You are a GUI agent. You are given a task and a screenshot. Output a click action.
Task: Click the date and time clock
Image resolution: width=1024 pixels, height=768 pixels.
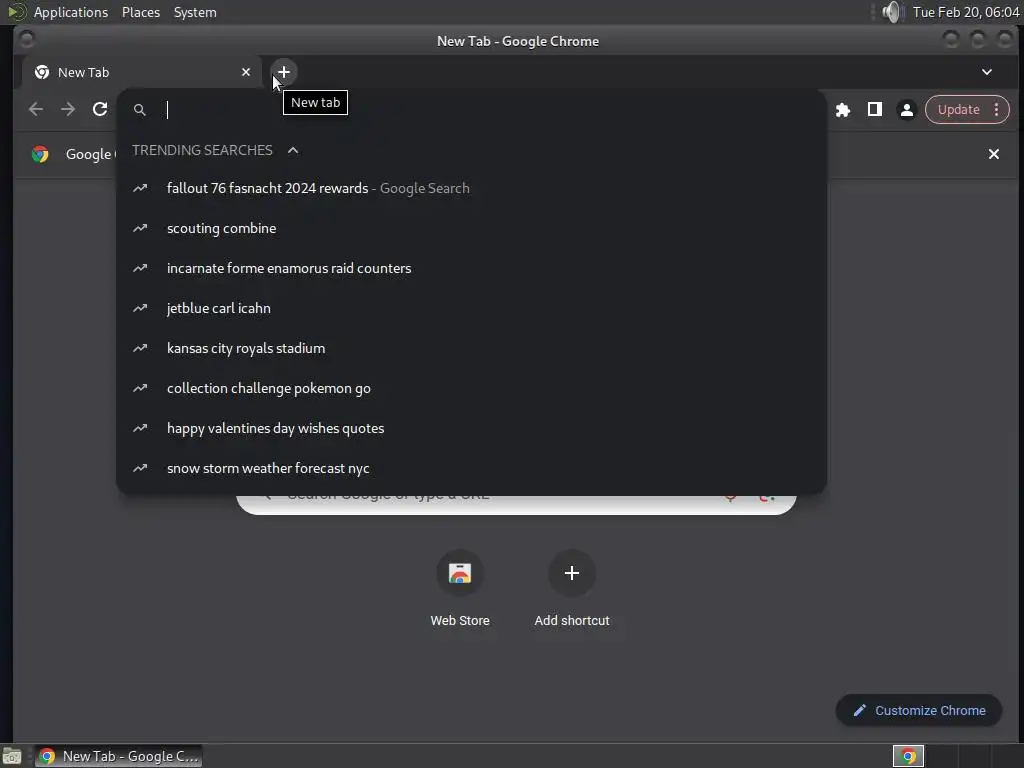pos(965,12)
